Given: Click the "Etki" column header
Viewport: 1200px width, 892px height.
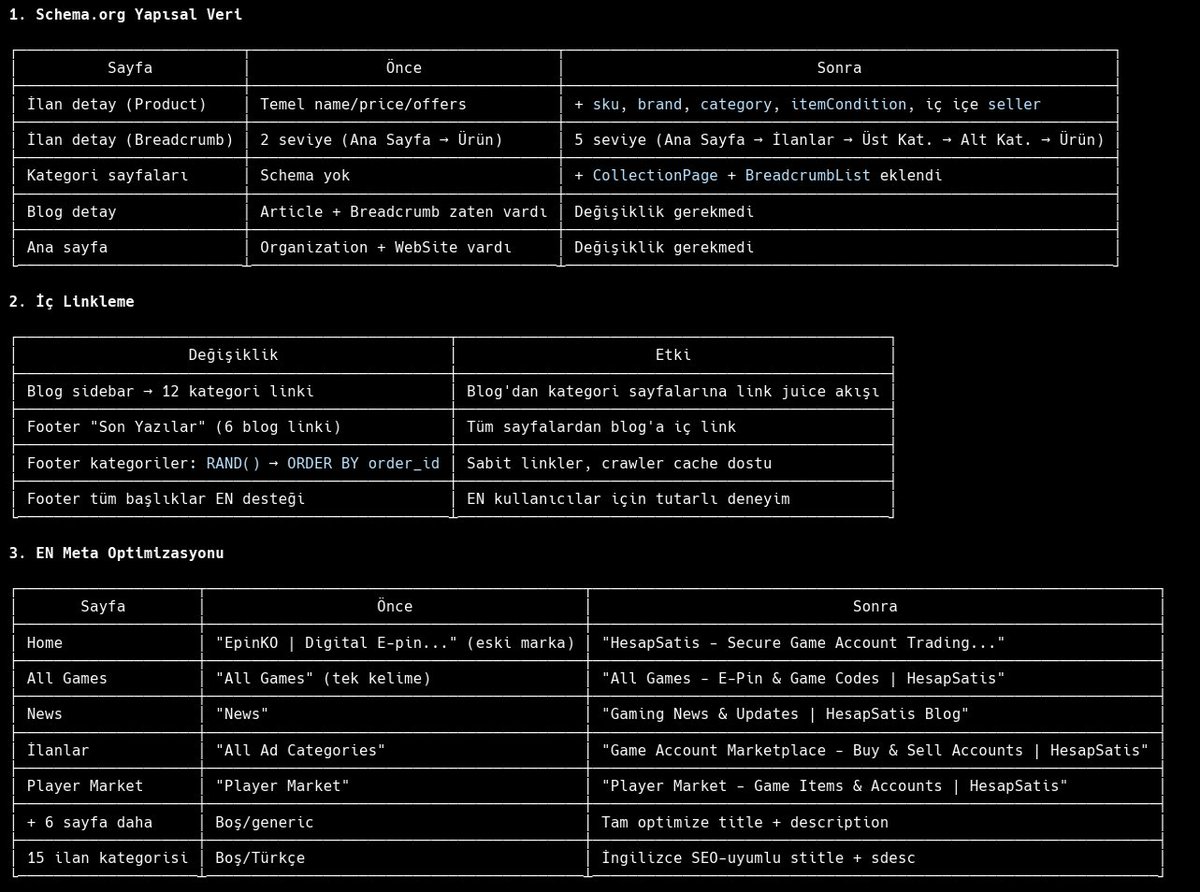Looking at the screenshot, I should (x=674, y=355).
